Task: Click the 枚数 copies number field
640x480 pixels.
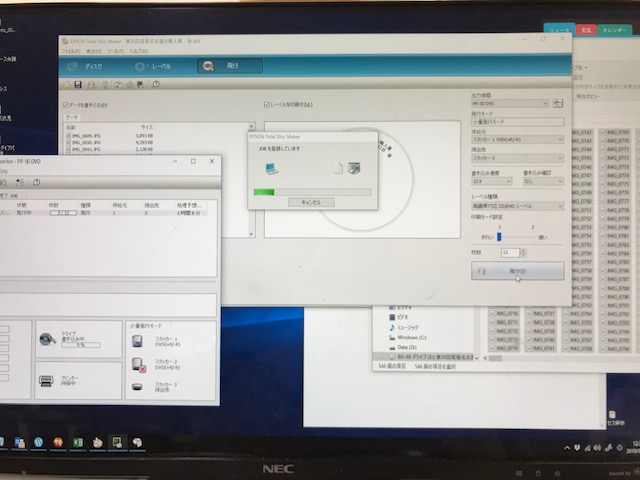Action: [x=510, y=253]
